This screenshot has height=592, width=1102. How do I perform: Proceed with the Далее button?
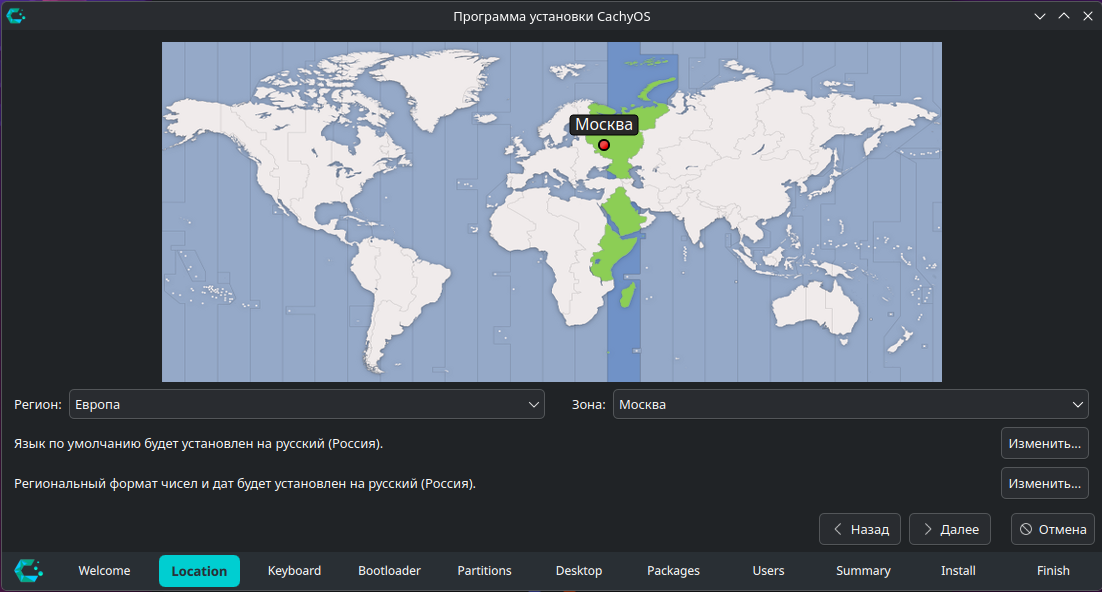click(x=949, y=529)
